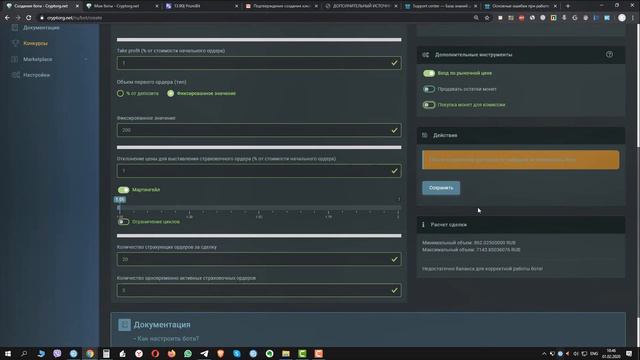Focus the safety orders per deal input
The height and width of the screenshot is (360, 640).
pyautogui.click(x=259, y=259)
